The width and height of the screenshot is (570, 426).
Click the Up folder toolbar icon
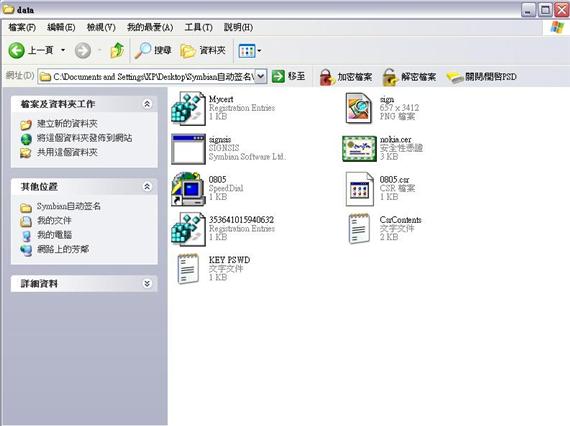(x=117, y=50)
